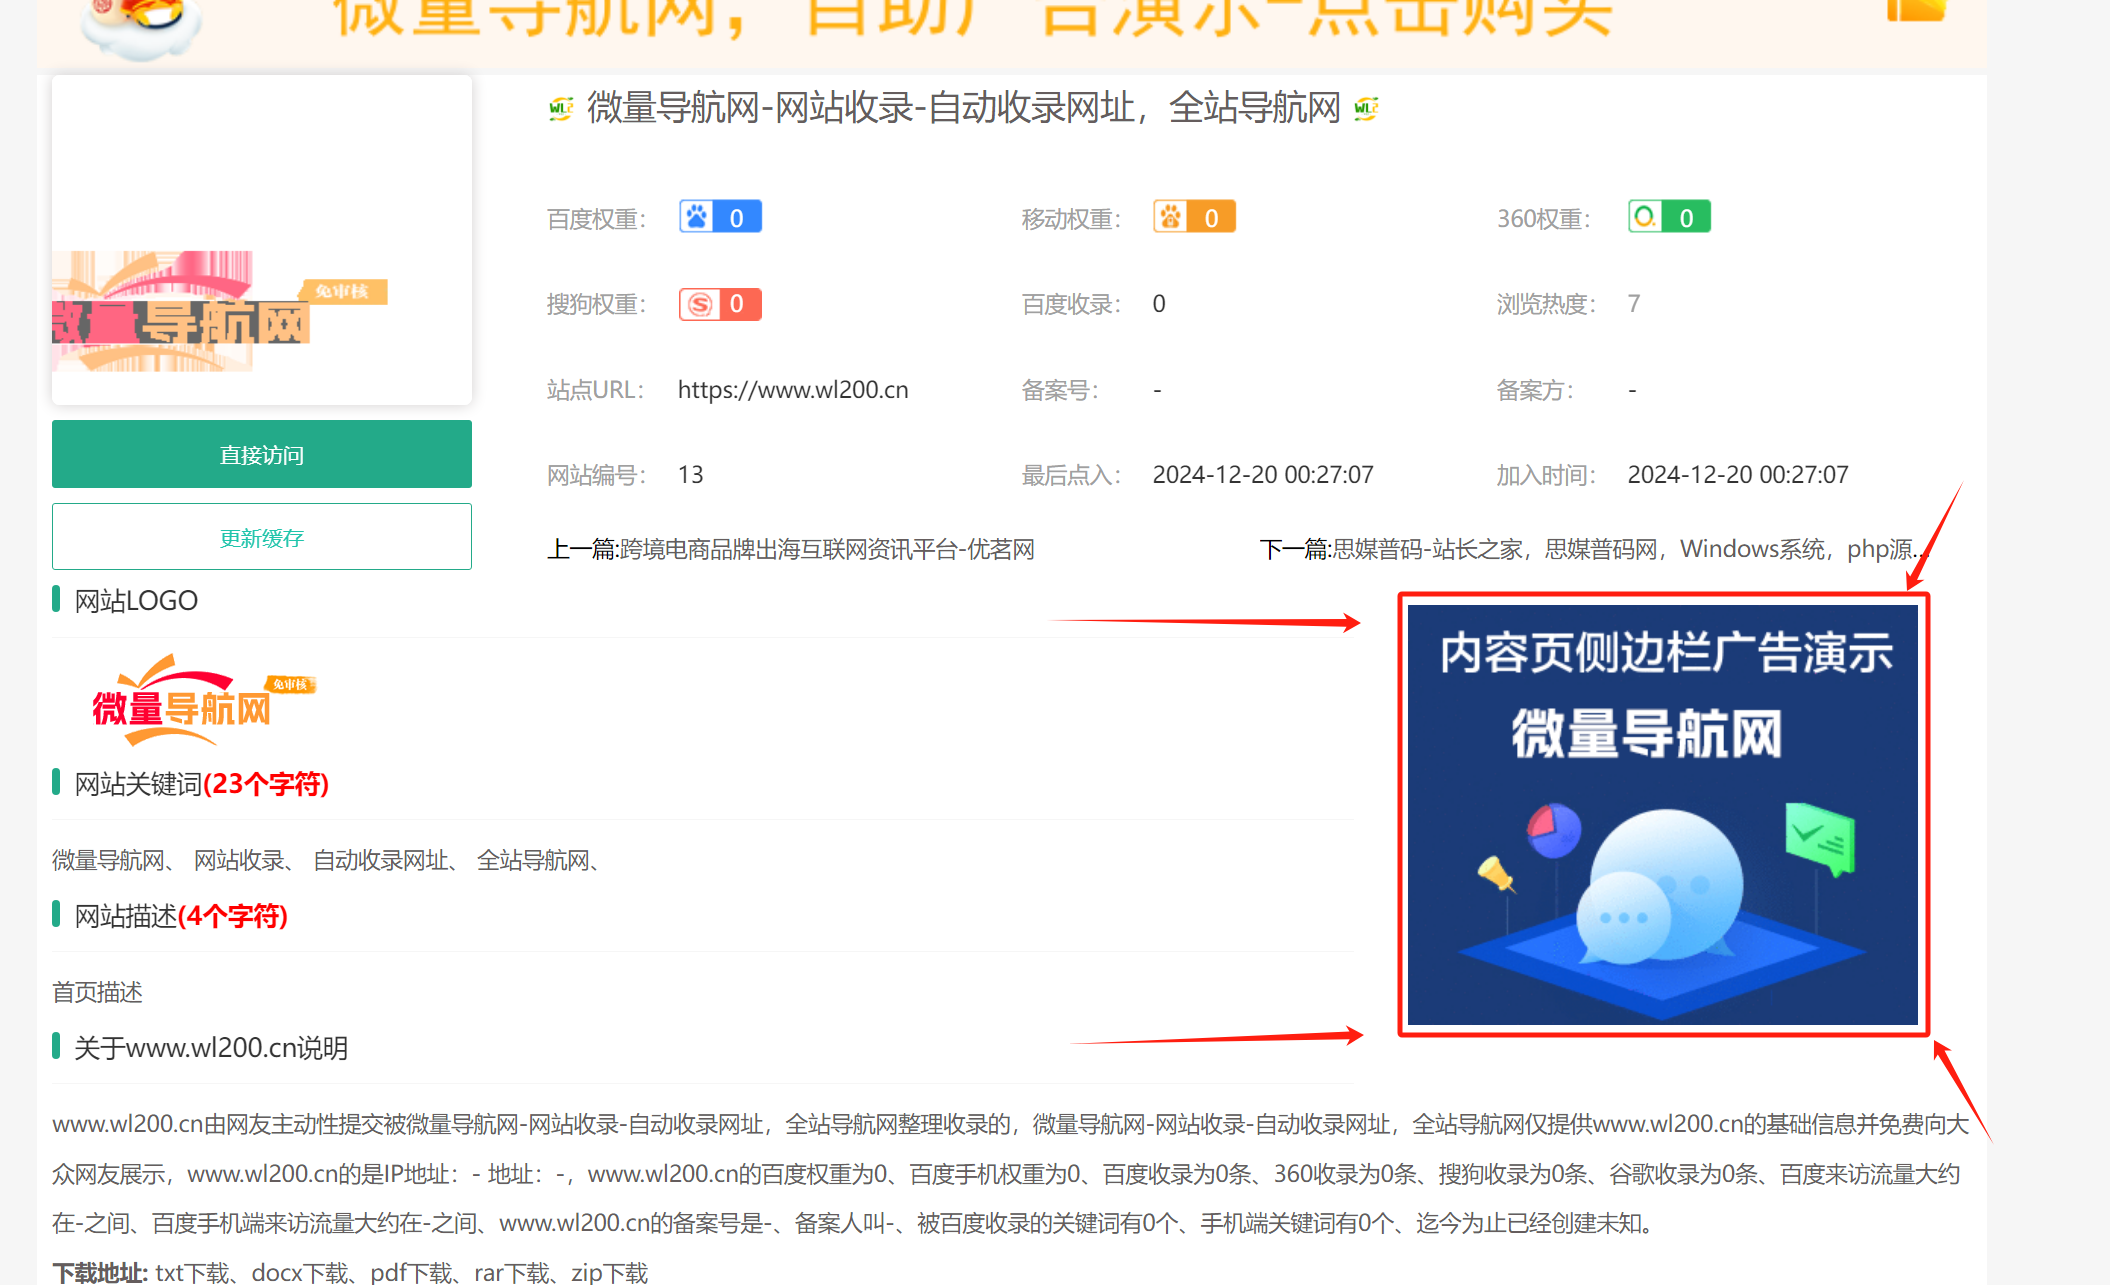Click the docx下载 link
This screenshot has width=2110, height=1285.
click(x=300, y=1272)
